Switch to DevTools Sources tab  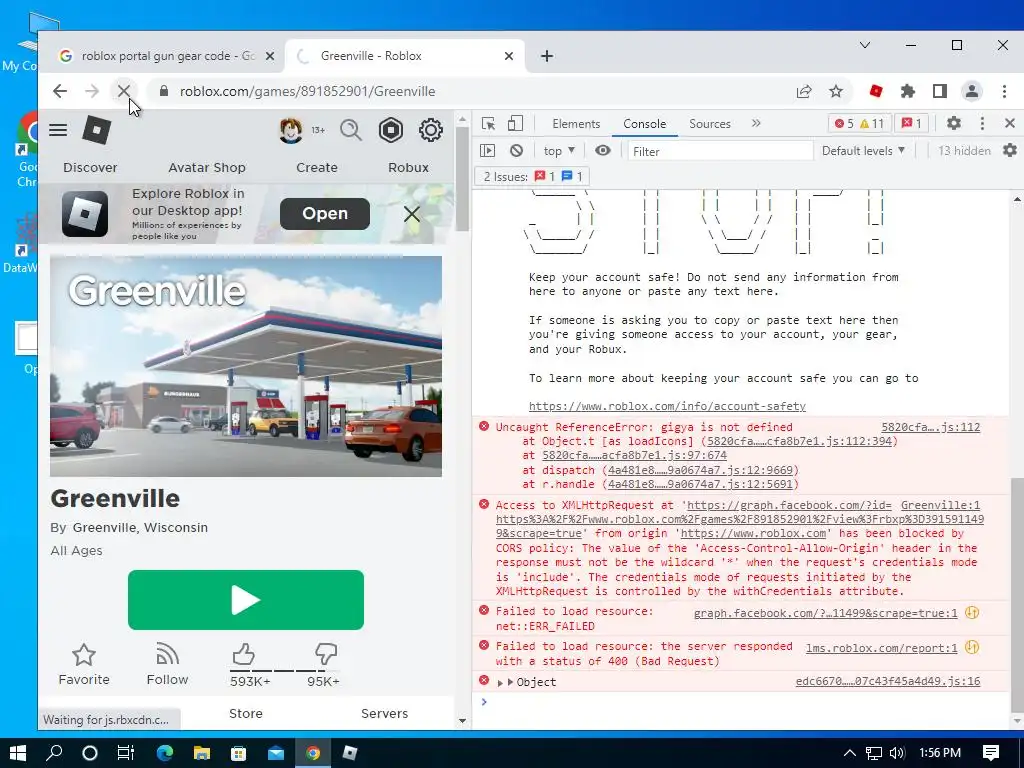pos(710,123)
